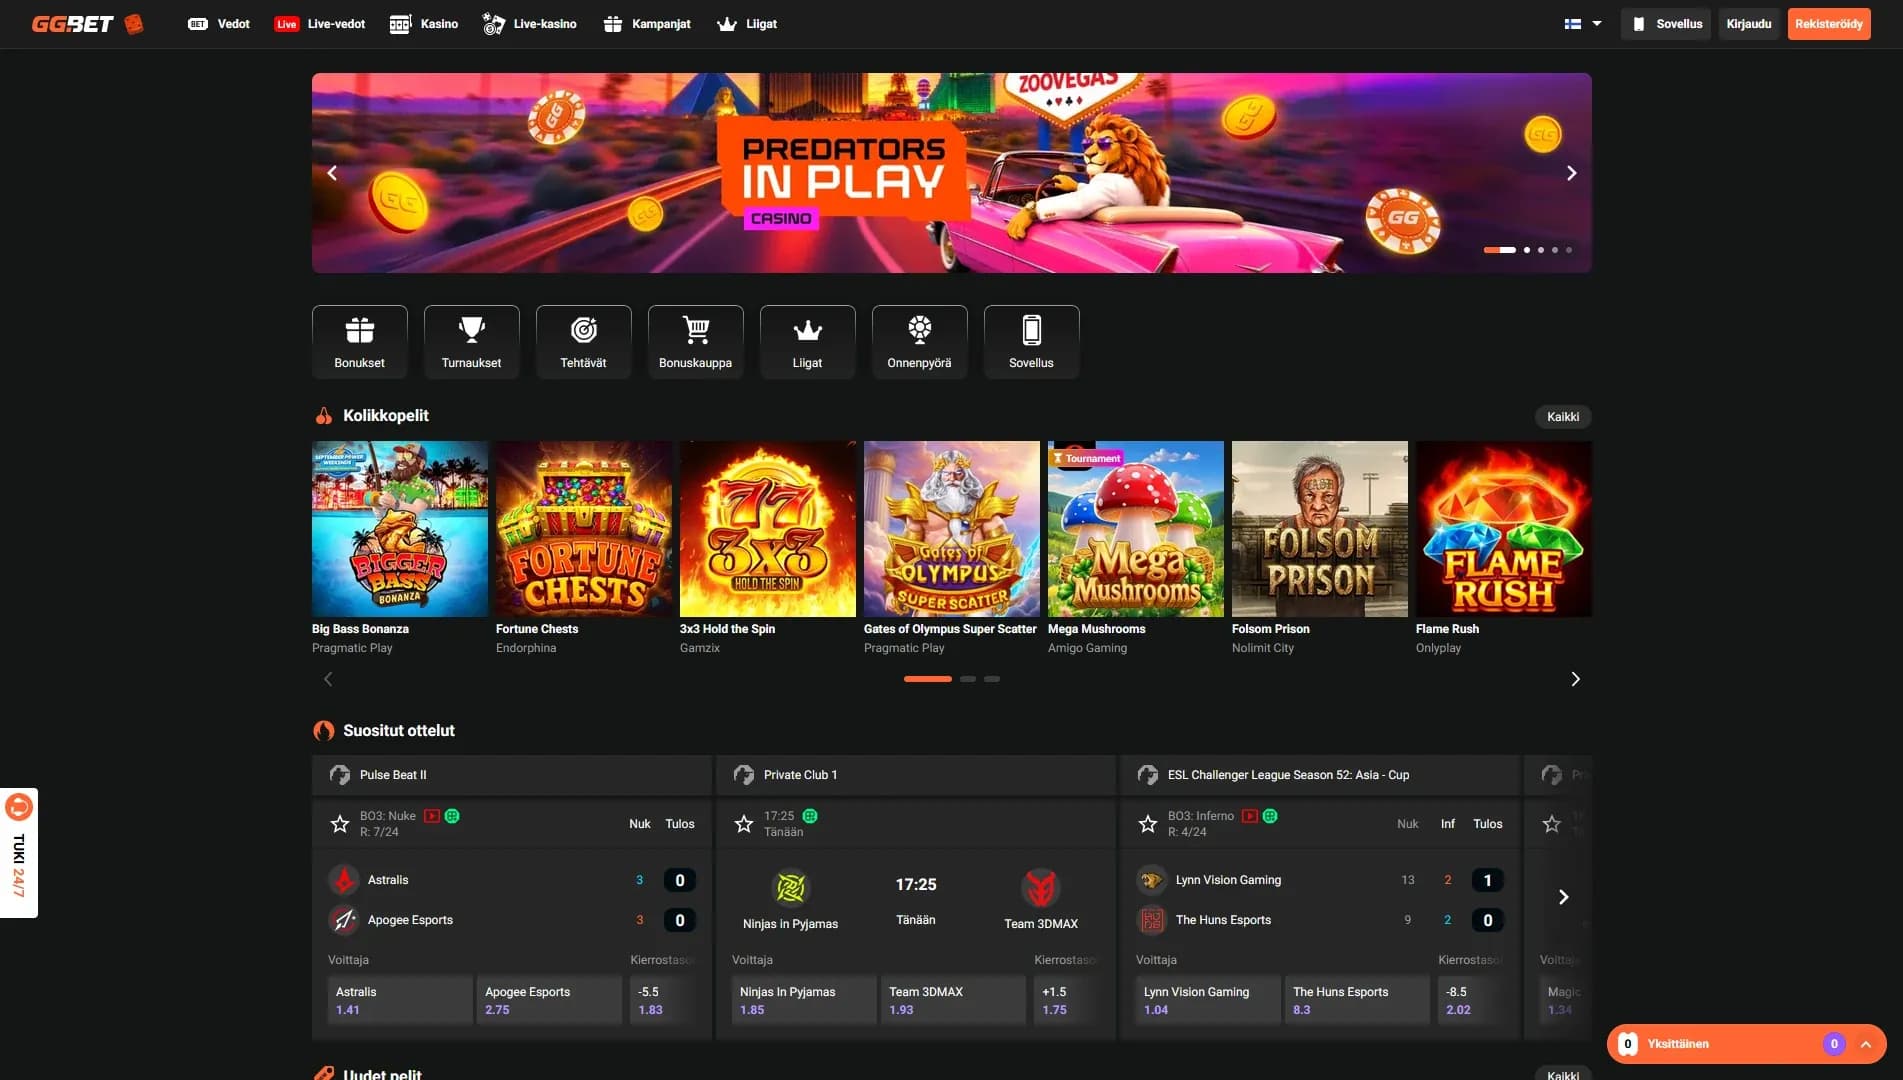Select the second Kolikkopelit carousel page indicator
The image size is (1903, 1080).
[967, 679]
